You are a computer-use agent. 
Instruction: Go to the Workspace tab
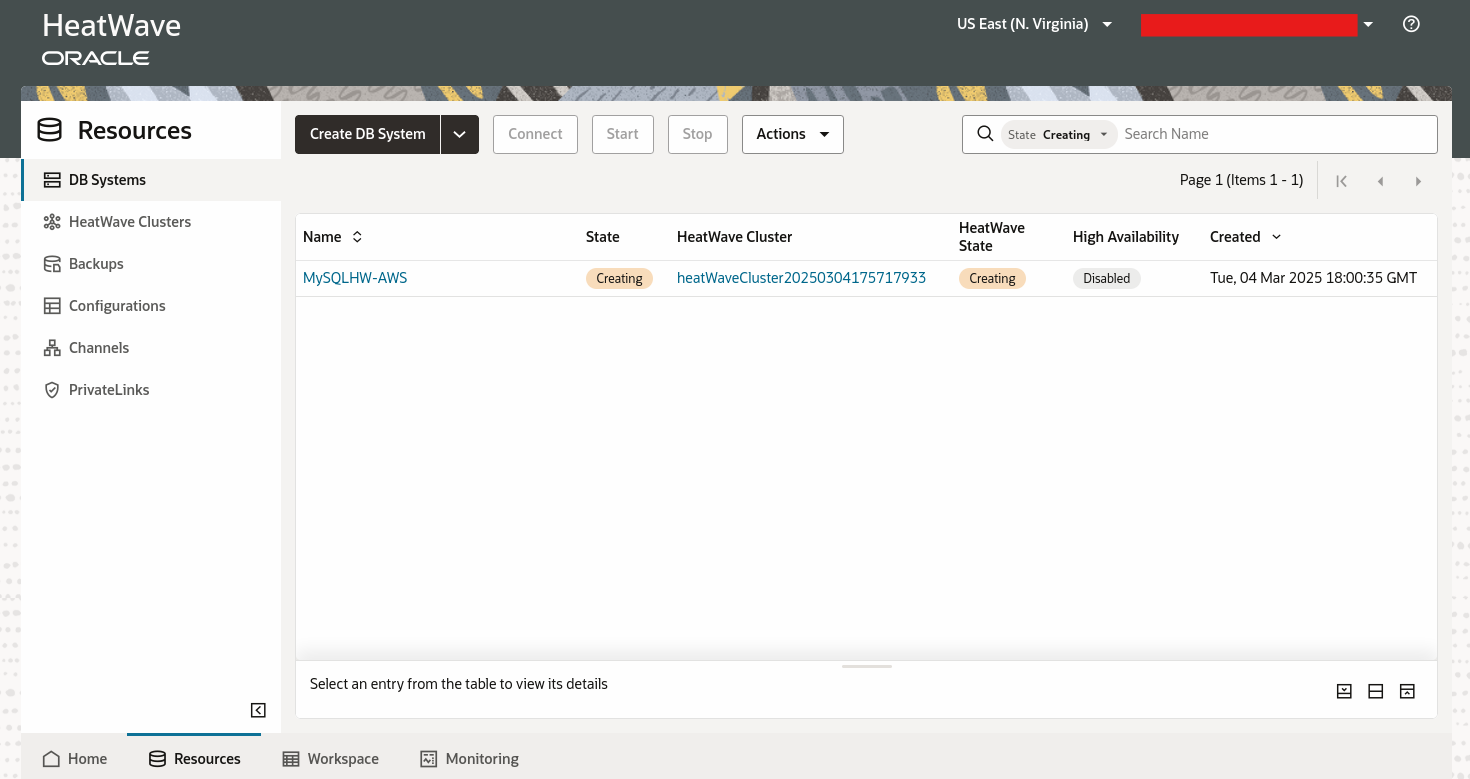(330, 758)
